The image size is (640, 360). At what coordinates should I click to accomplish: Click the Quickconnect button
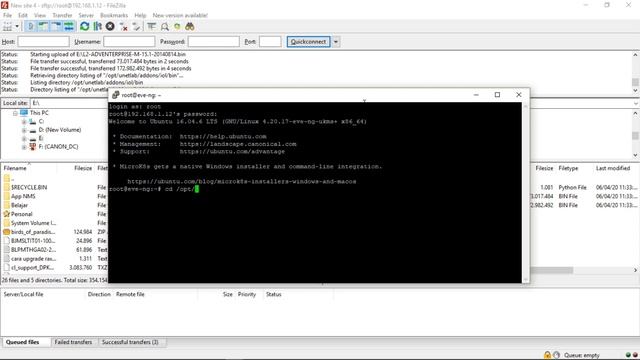pos(309,42)
